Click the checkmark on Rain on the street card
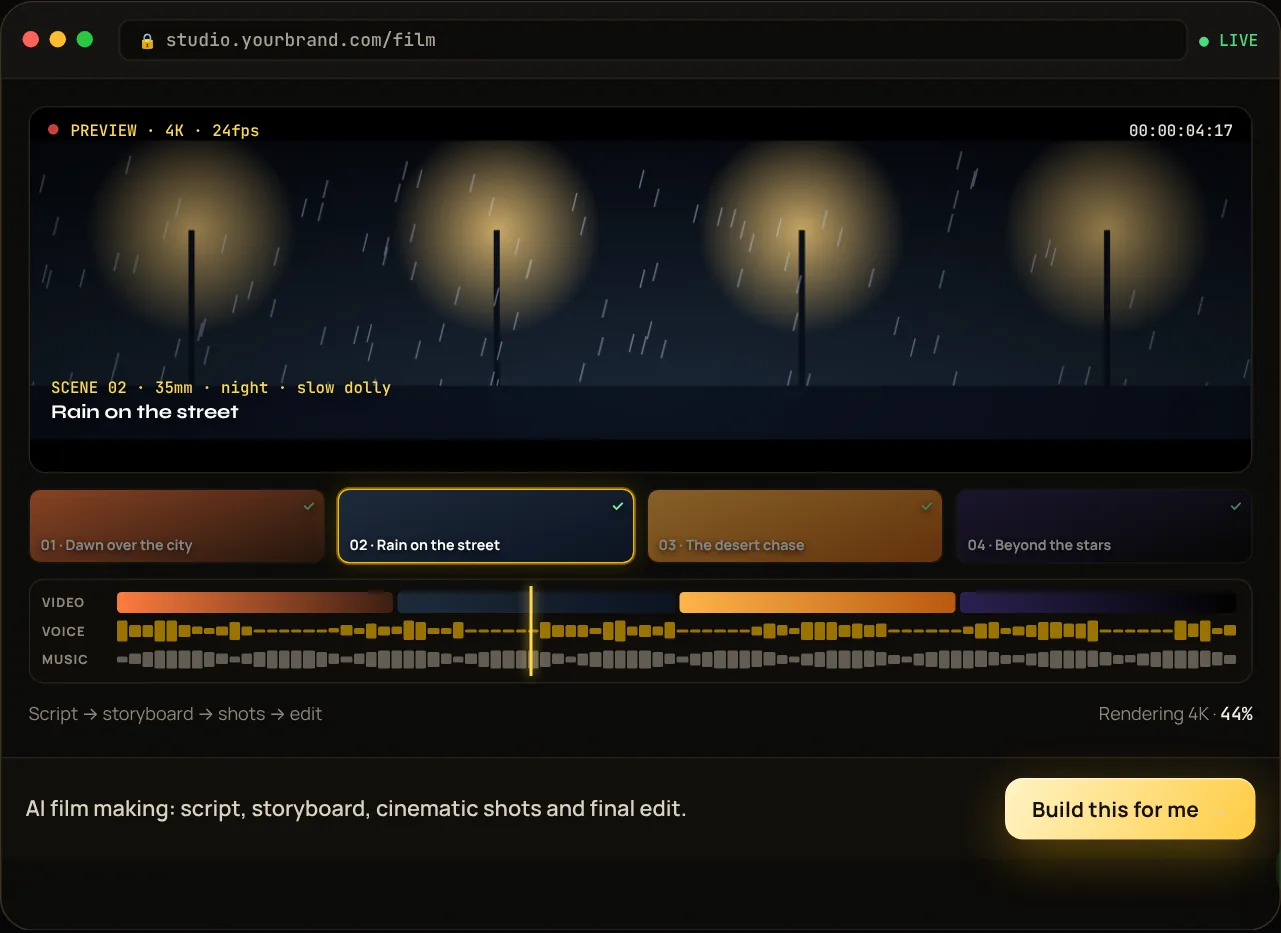Screen dimensions: 1281x933 point(618,507)
